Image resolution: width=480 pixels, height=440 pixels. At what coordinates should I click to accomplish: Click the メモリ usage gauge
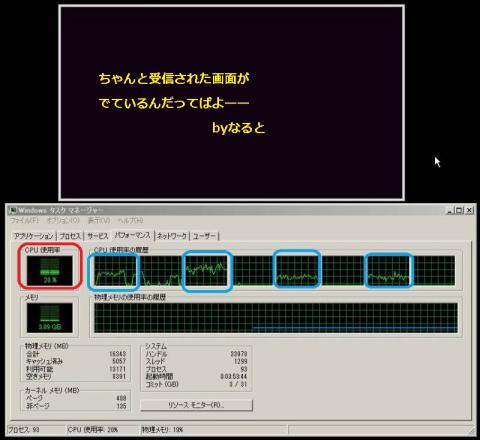(x=50, y=318)
